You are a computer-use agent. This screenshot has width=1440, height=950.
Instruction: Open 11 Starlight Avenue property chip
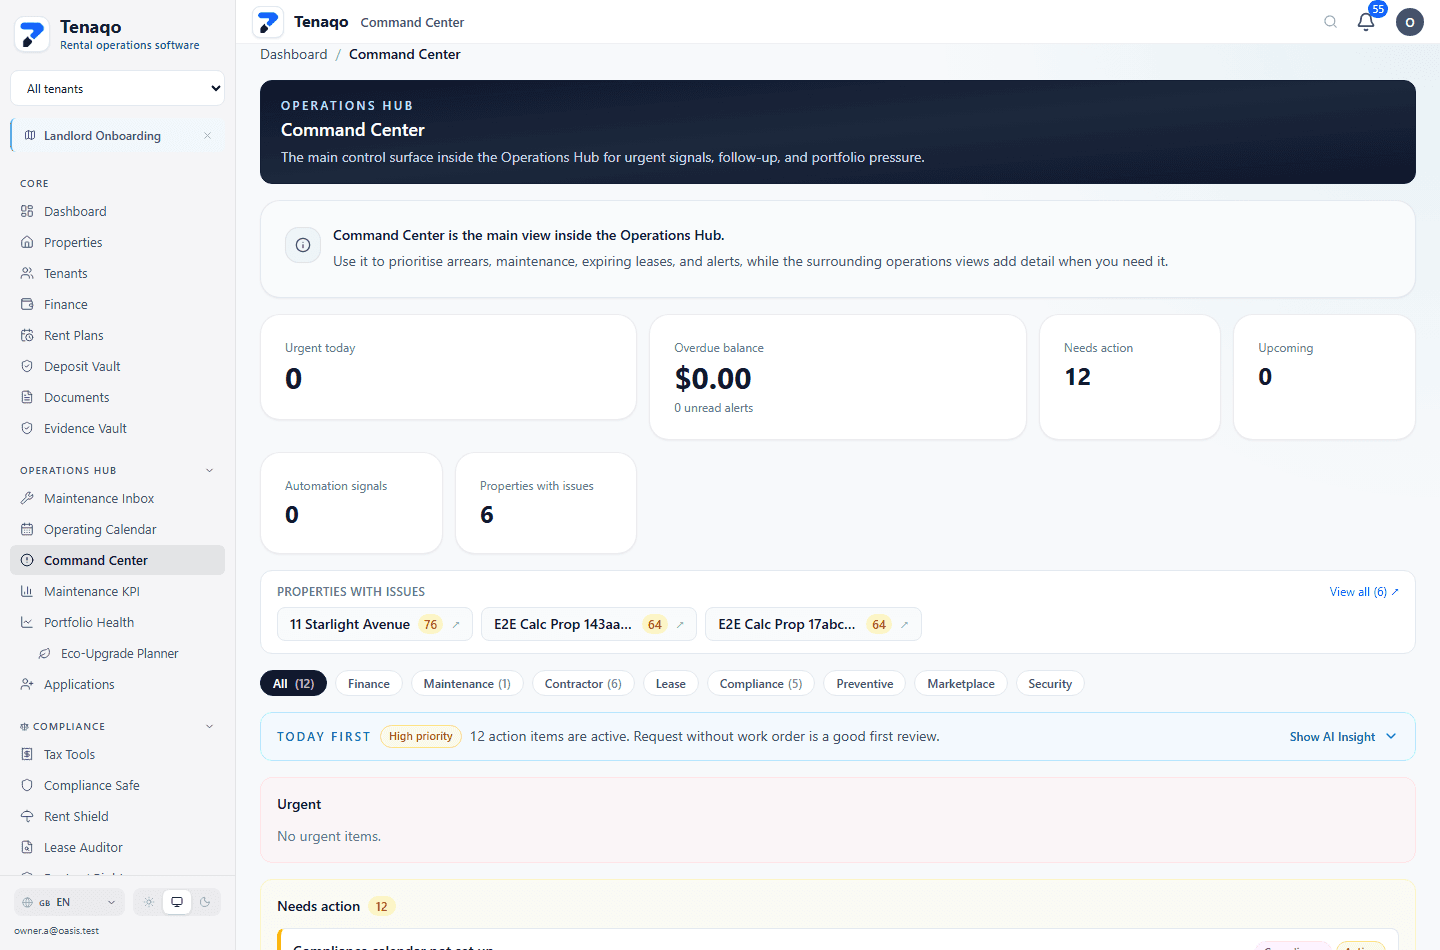coord(375,624)
